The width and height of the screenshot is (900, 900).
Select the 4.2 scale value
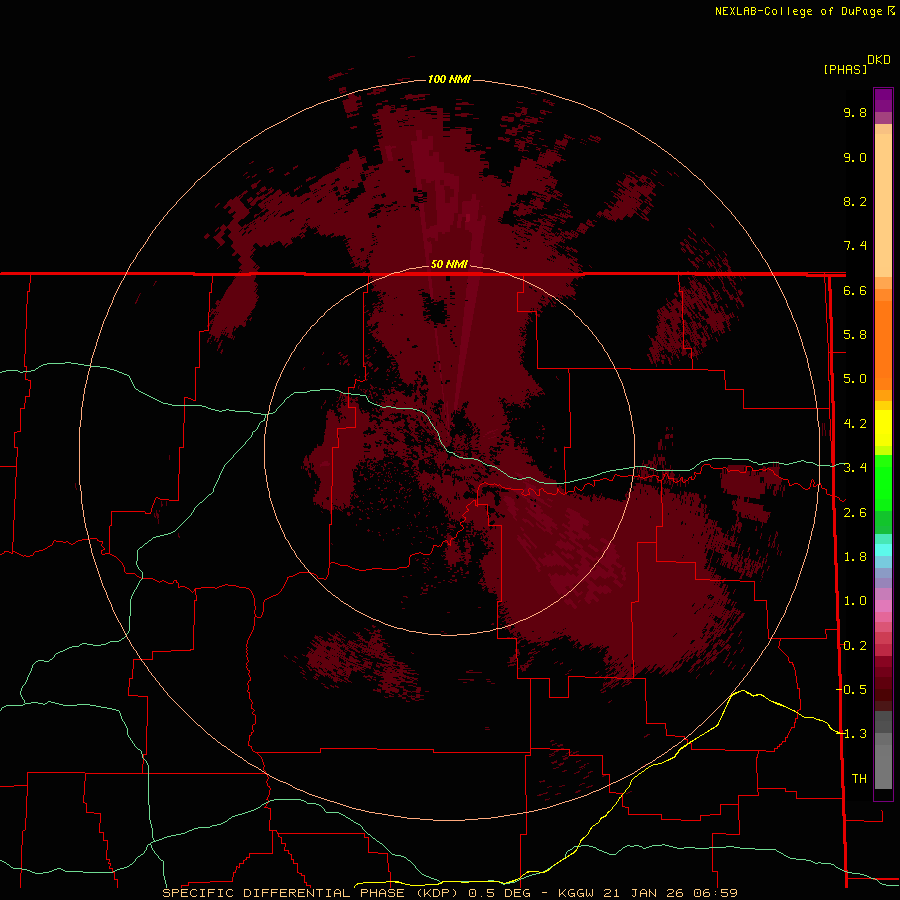click(x=855, y=424)
